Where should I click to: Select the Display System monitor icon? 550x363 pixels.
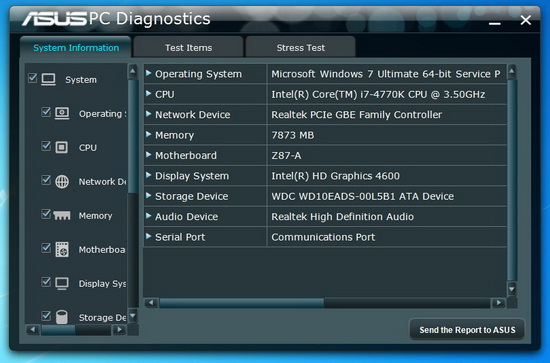click(62, 283)
